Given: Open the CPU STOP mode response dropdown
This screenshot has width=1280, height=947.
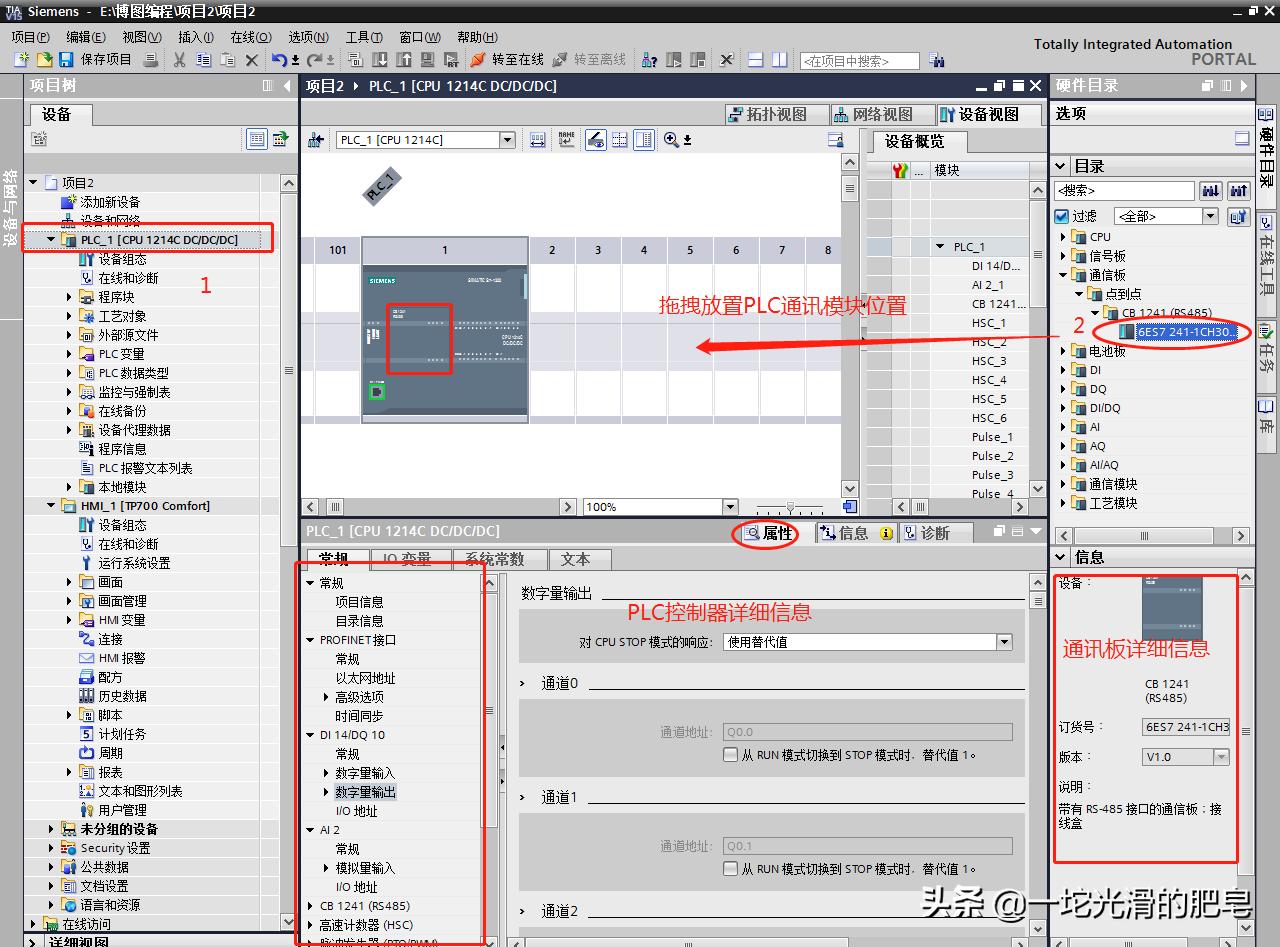Looking at the screenshot, I should click(1004, 642).
